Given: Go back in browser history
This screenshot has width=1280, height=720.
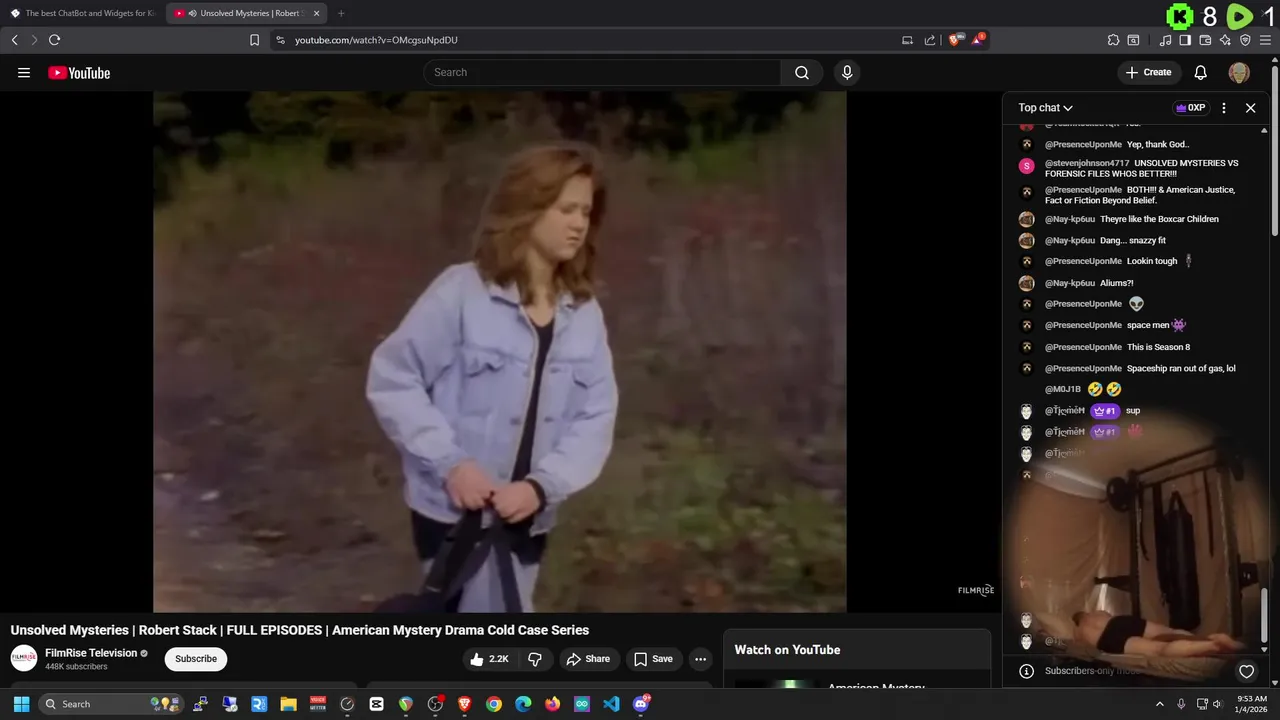Looking at the screenshot, I should pos(14,40).
